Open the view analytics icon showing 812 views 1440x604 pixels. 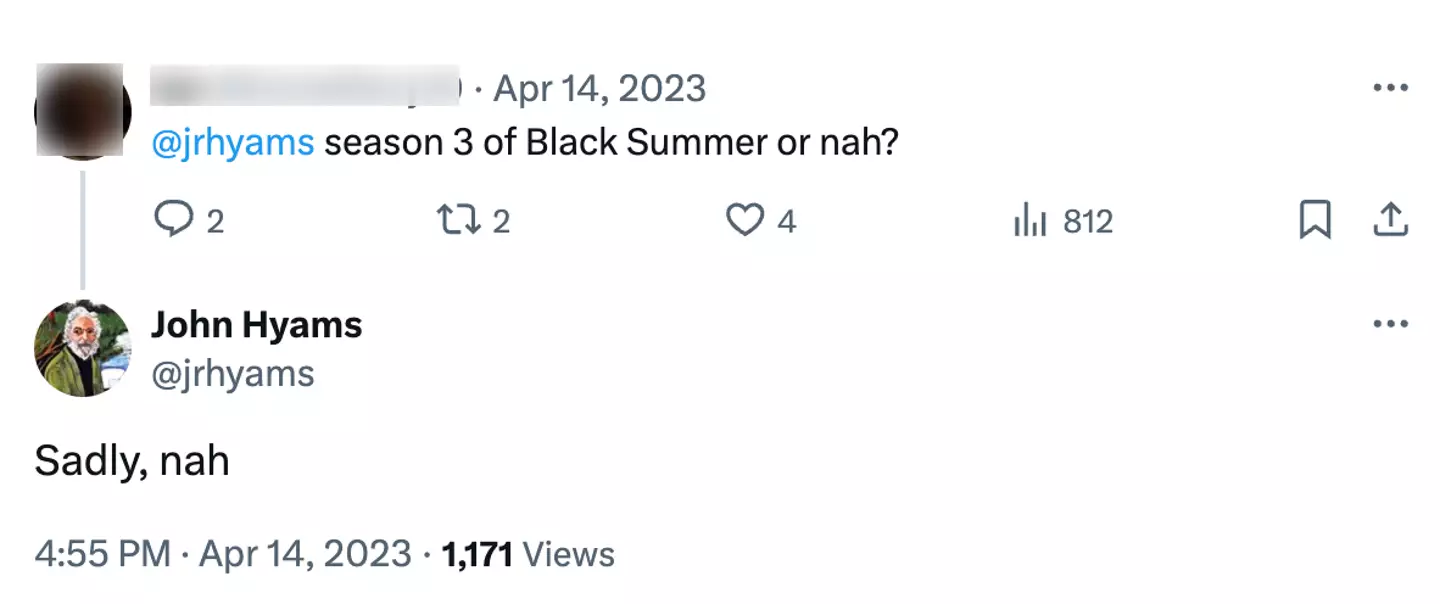[1030, 220]
